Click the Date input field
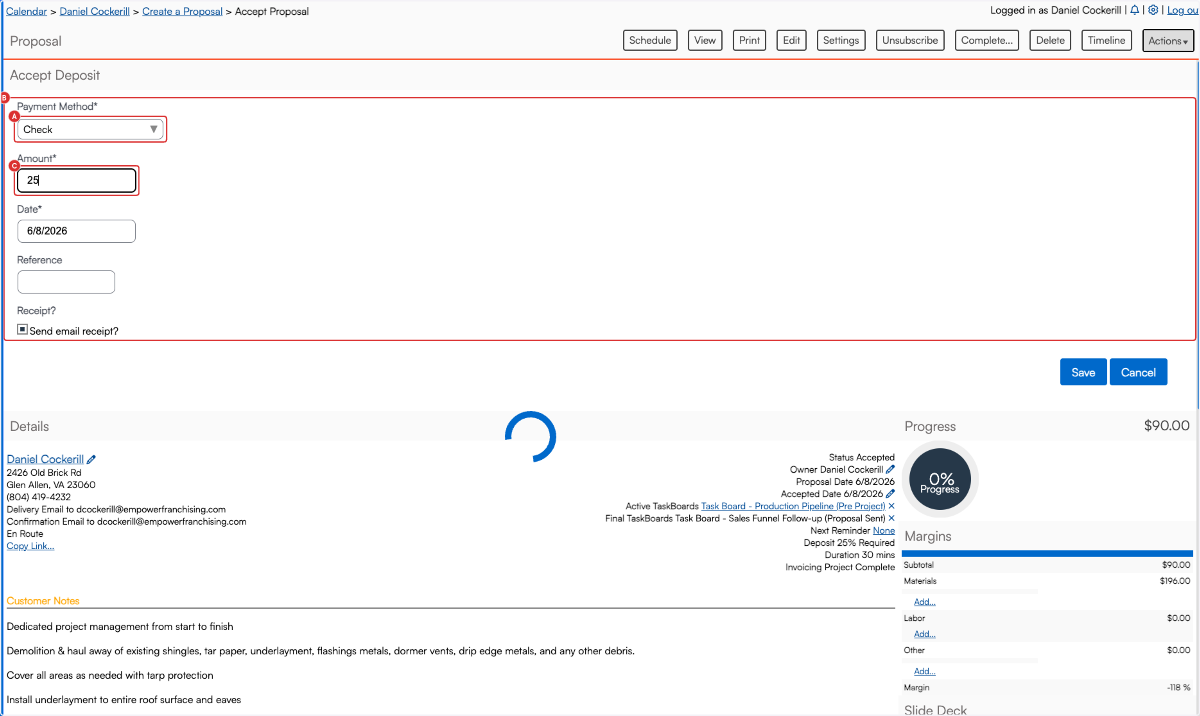Viewport: 1200px width, 716px height. 76,231
